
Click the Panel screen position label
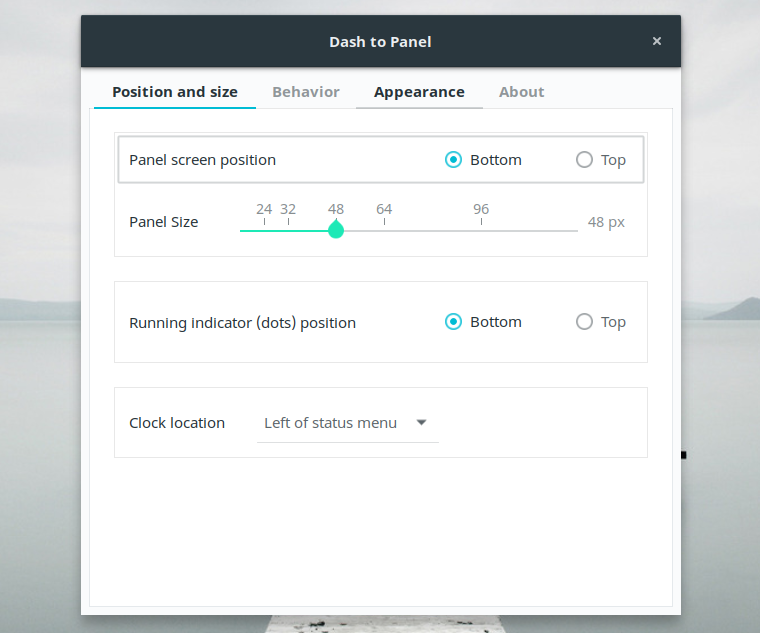tap(203, 160)
